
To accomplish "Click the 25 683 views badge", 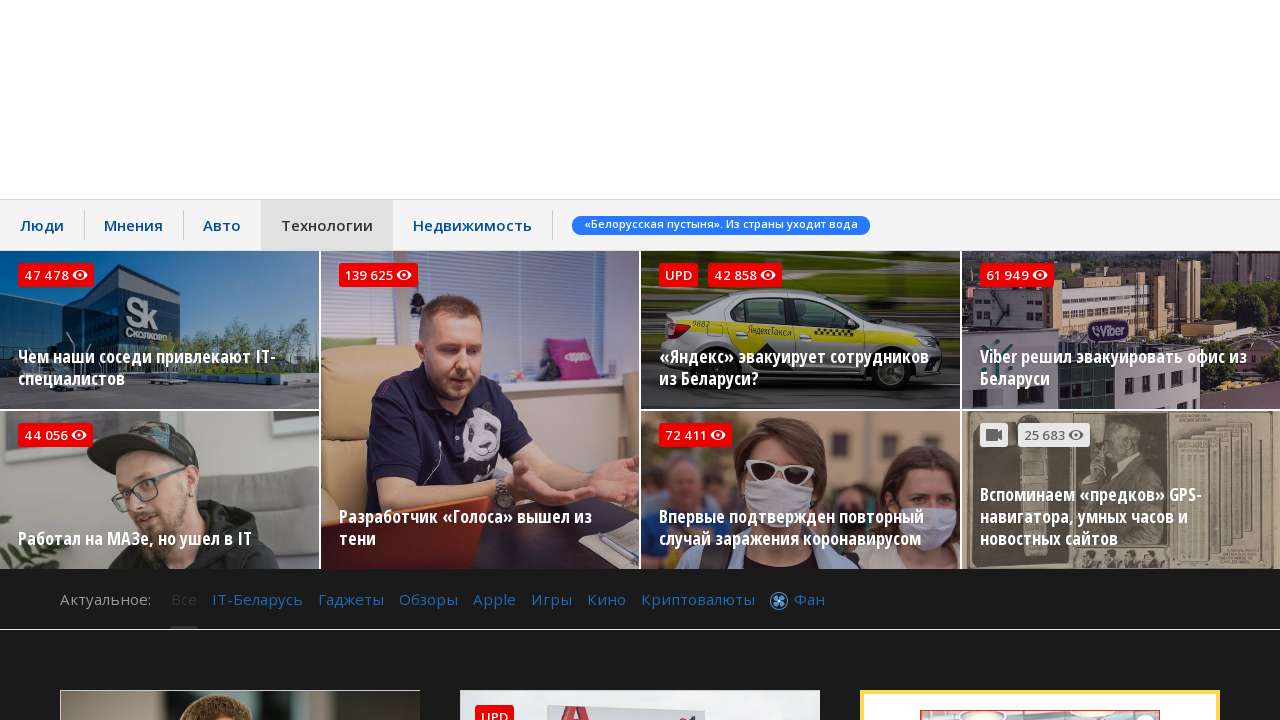I will (1054, 435).
